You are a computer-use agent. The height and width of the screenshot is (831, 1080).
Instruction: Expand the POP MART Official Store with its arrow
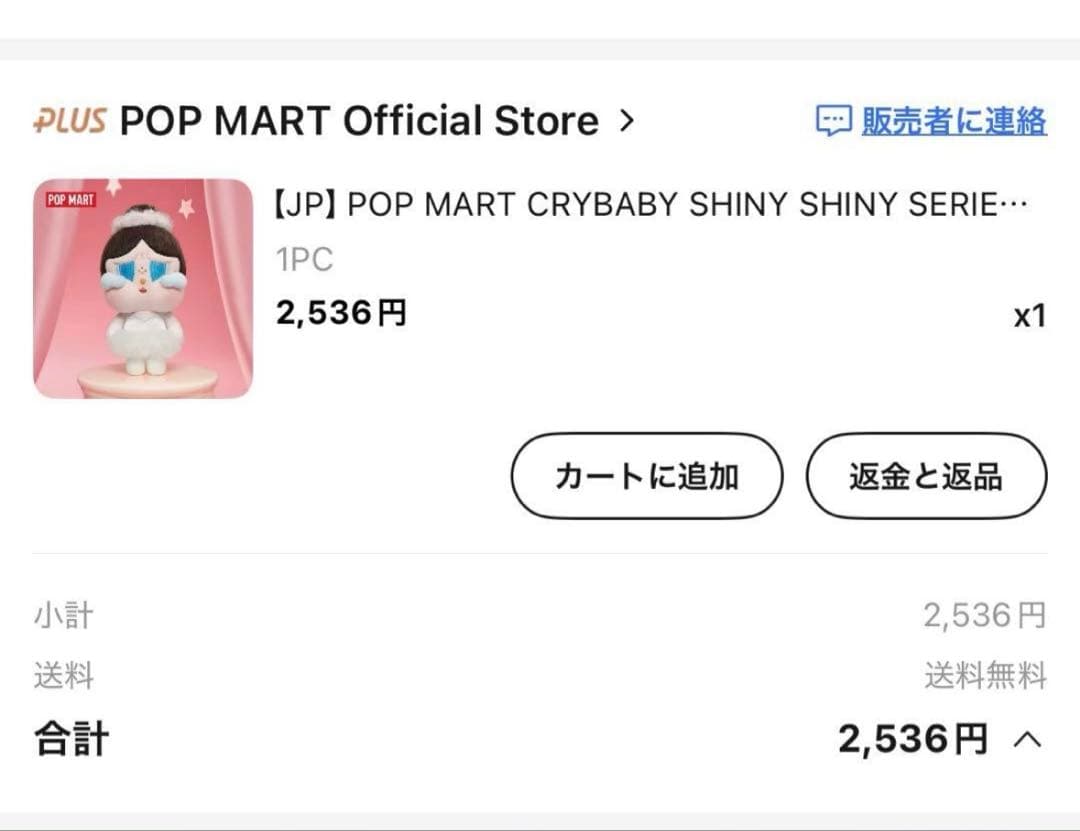coord(629,120)
